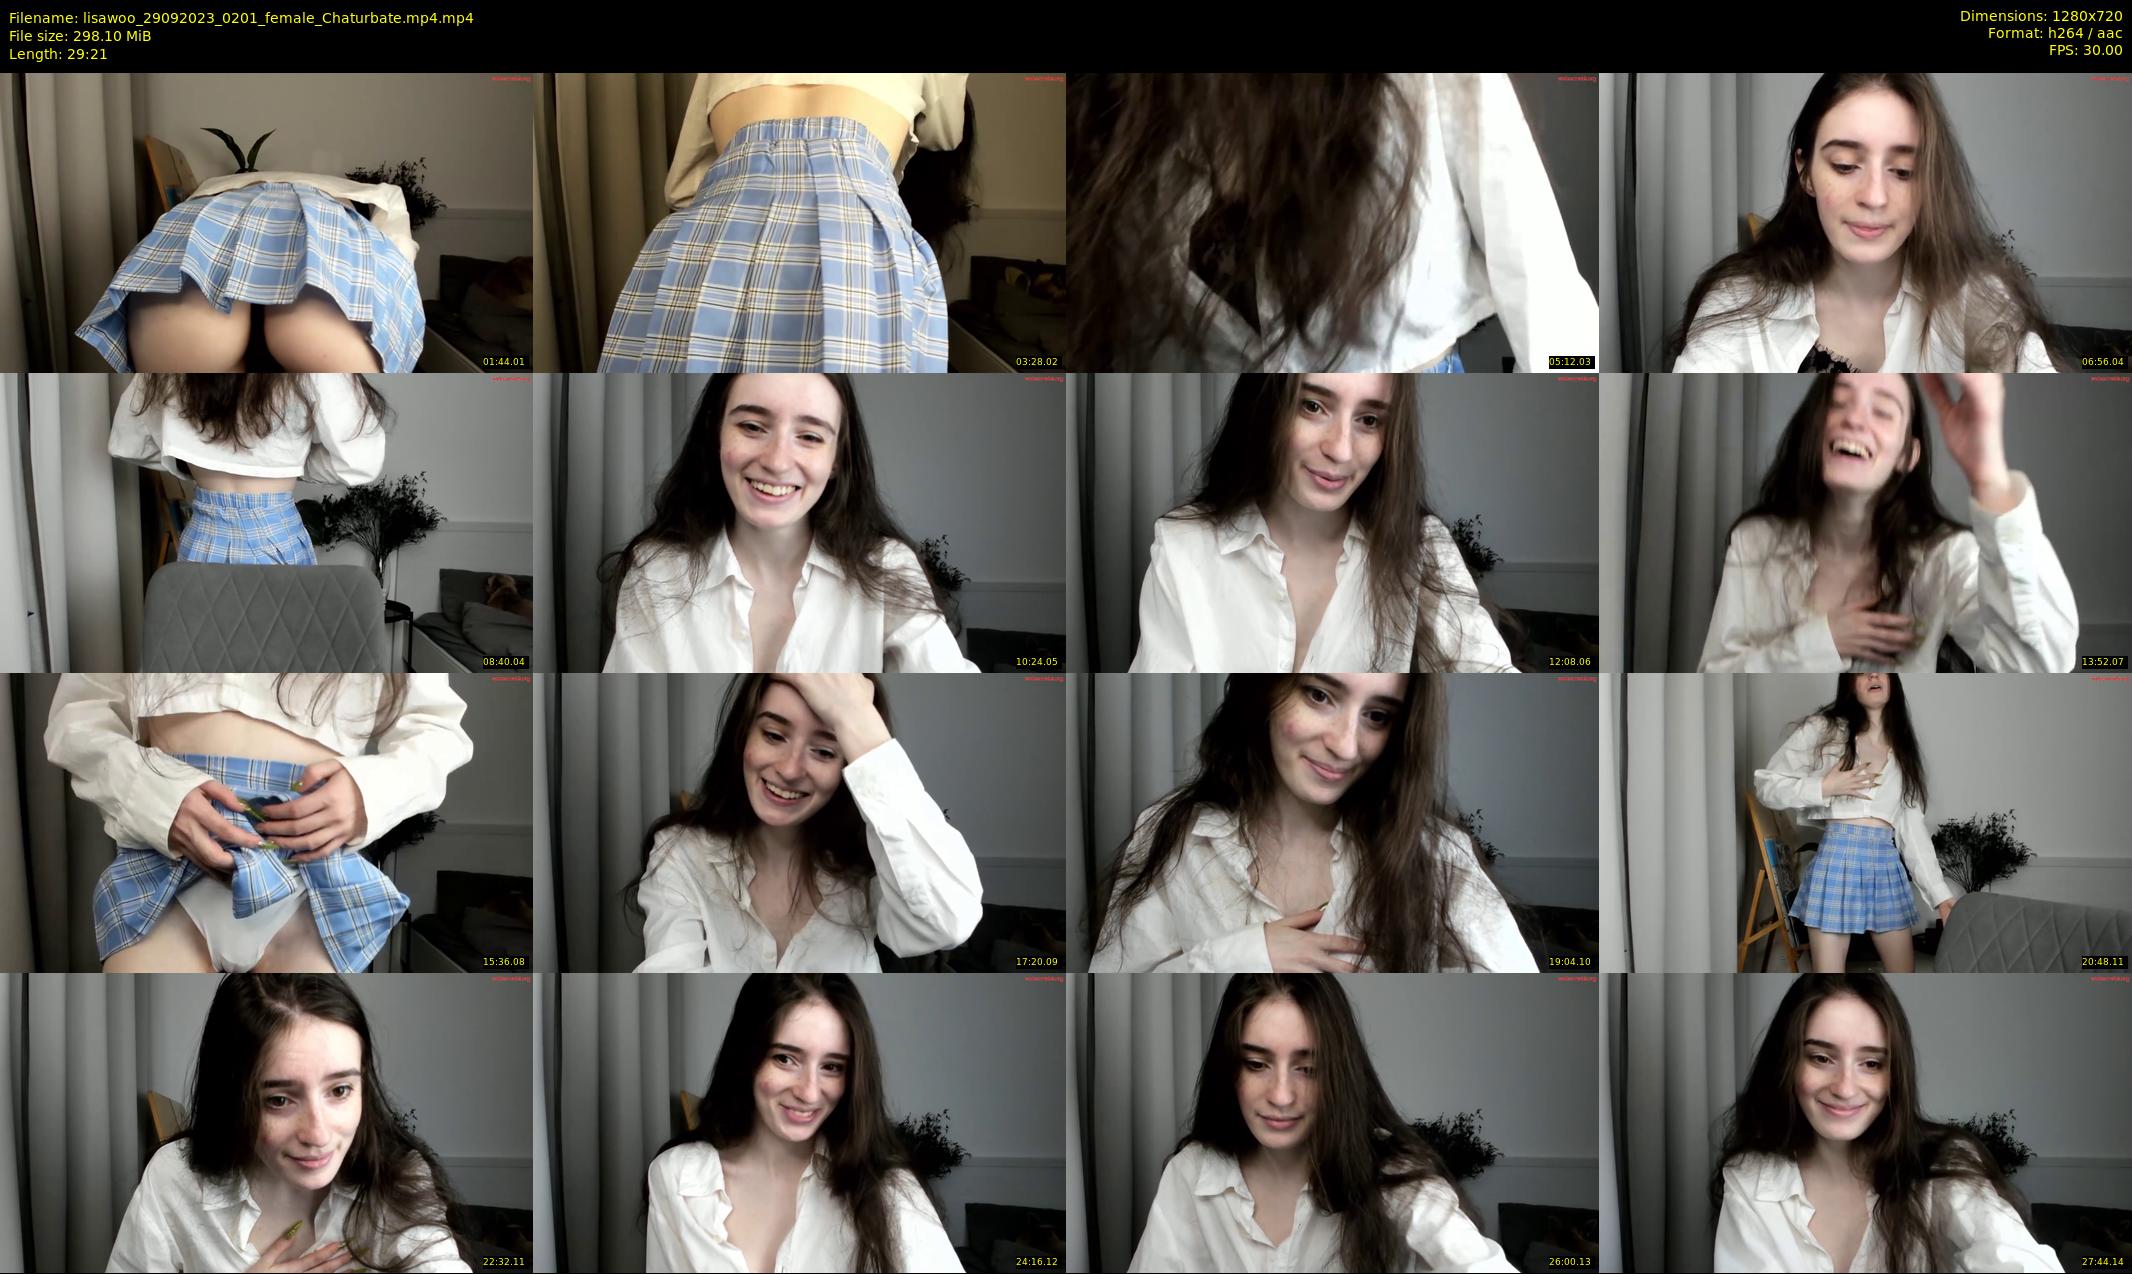The height and width of the screenshot is (1274, 2132).
Task: Select the frame marked 03:28.02
Action: click(799, 222)
